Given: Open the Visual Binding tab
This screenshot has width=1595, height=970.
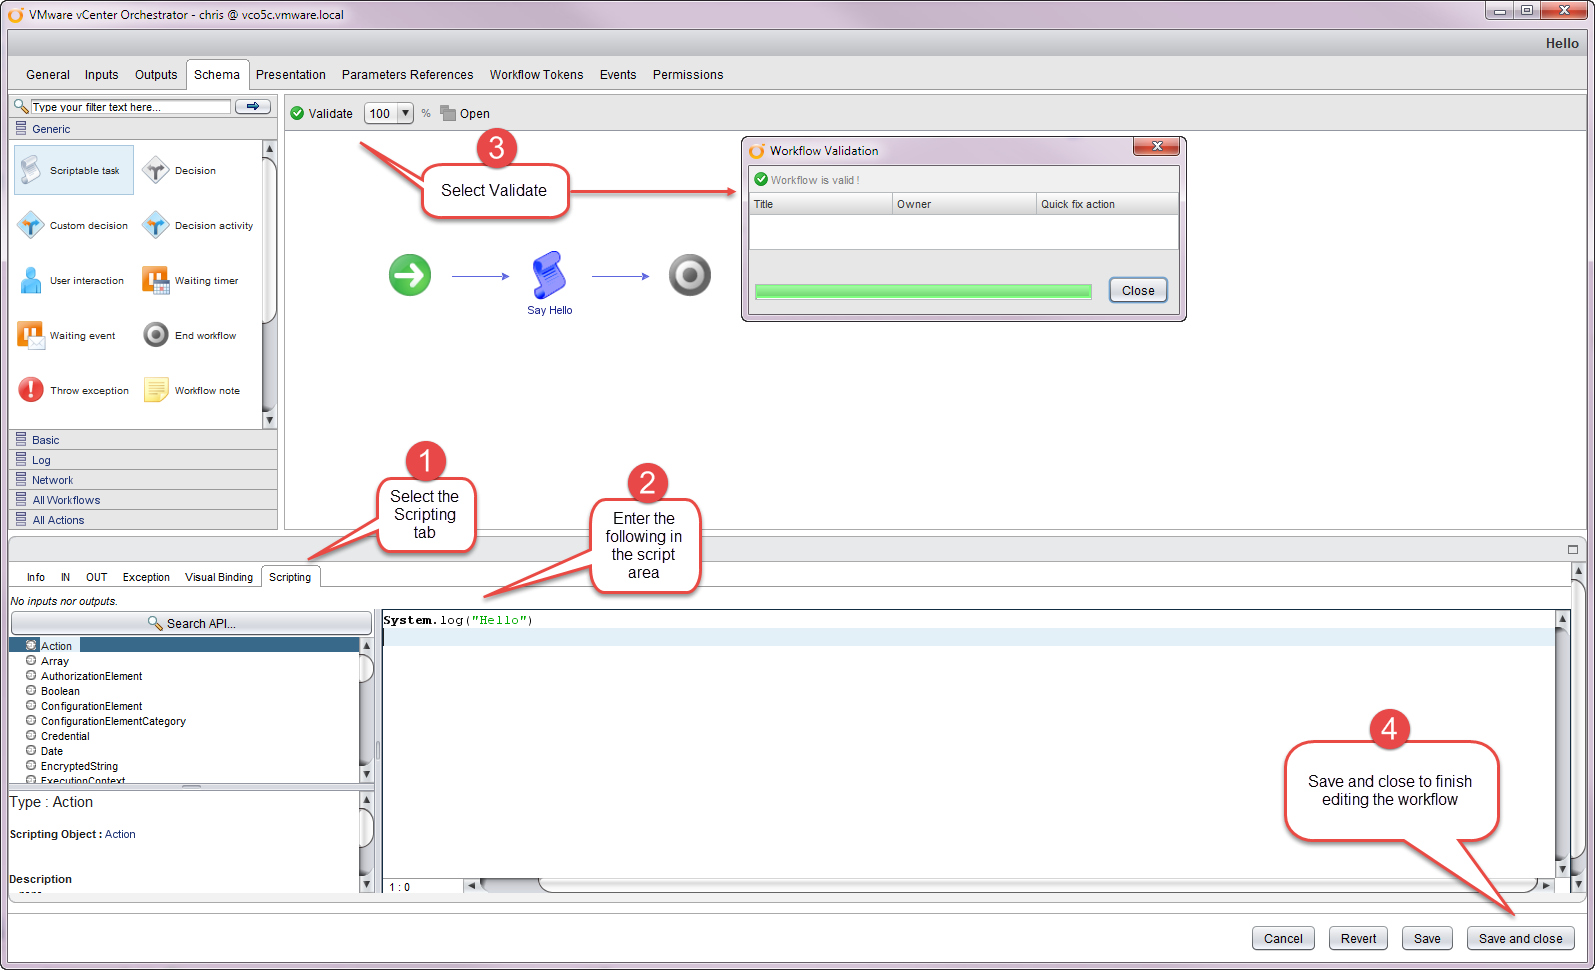Looking at the screenshot, I should pyautogui.click(x=219, y=577).
